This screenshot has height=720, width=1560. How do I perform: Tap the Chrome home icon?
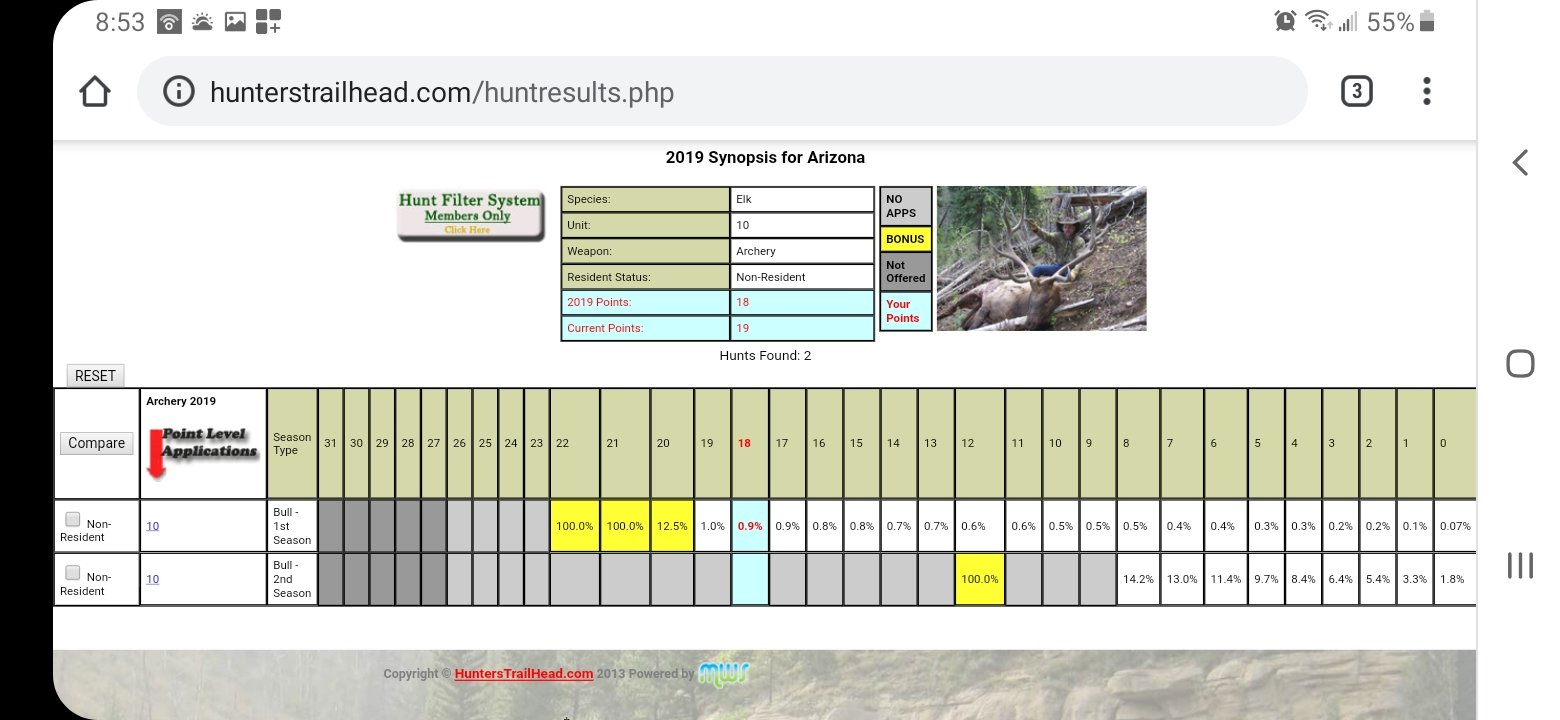coord(94,92)
